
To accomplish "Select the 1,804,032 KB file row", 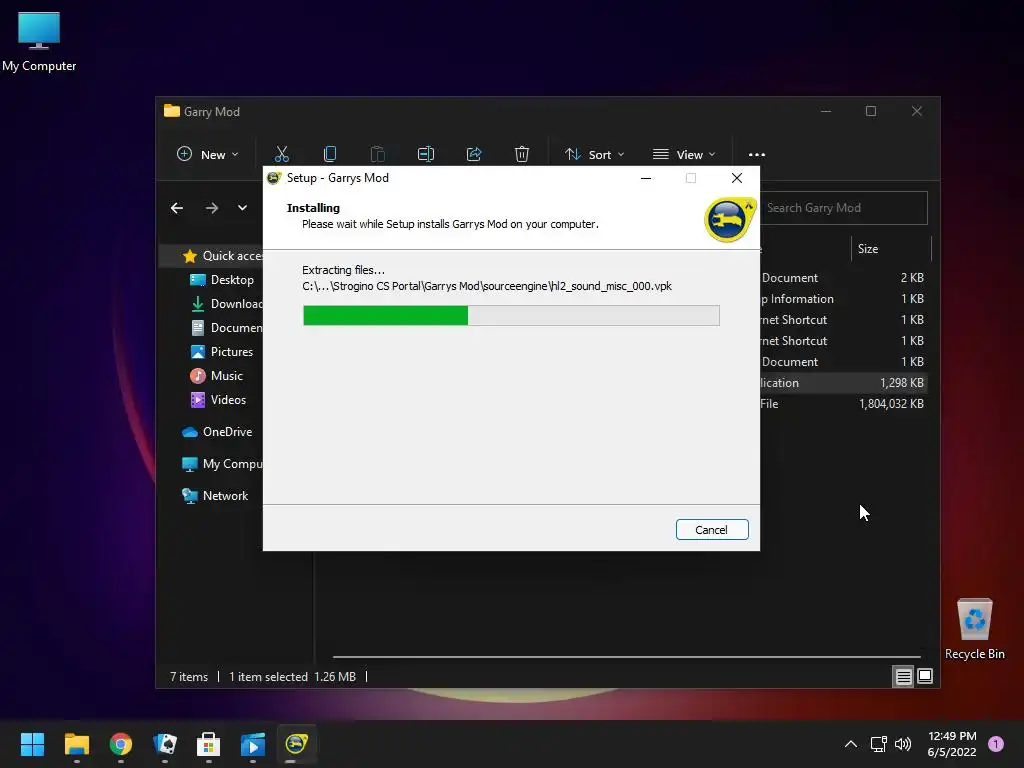I will click(x=844, y=404).
